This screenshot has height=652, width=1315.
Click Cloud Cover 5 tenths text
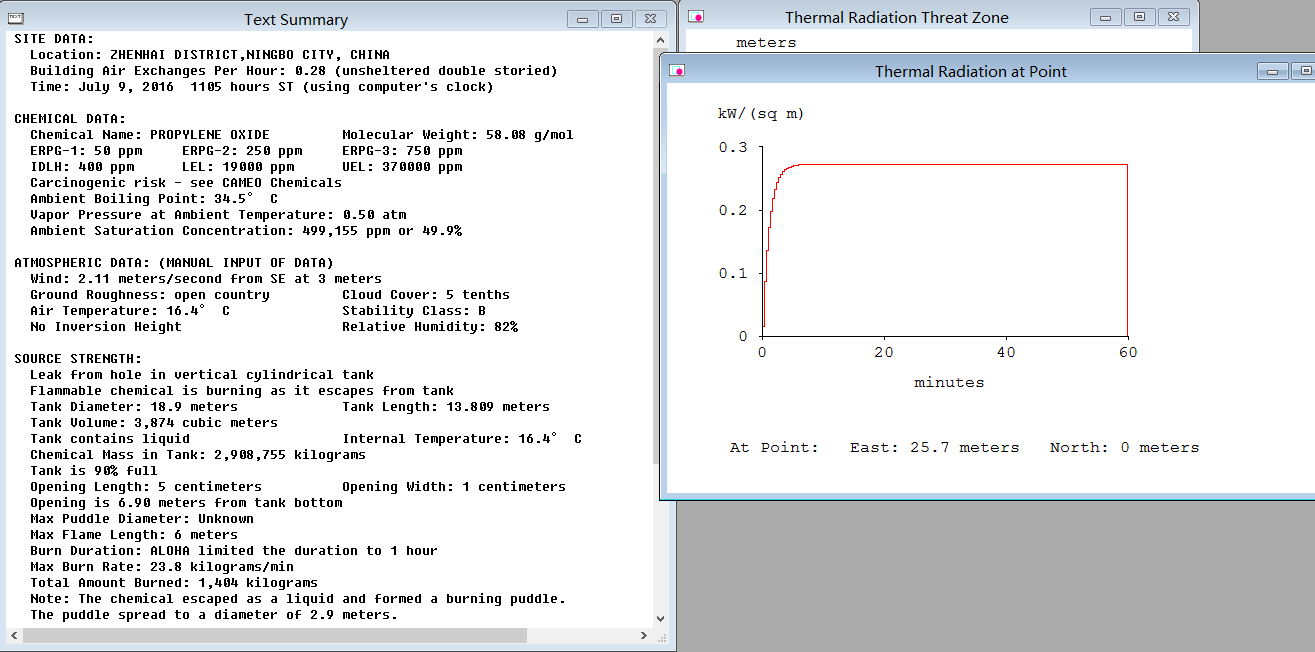pyautogui.click(x=426, y=294)
